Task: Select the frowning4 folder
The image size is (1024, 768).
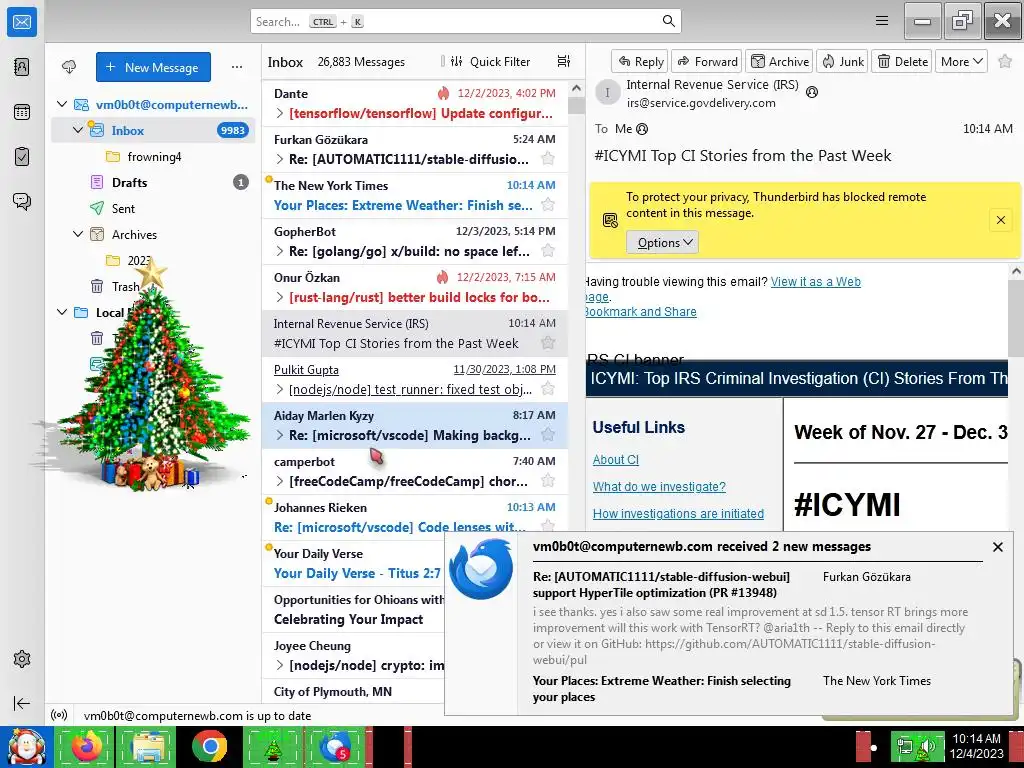Action: pyautogui.click(x=154, y=156)
